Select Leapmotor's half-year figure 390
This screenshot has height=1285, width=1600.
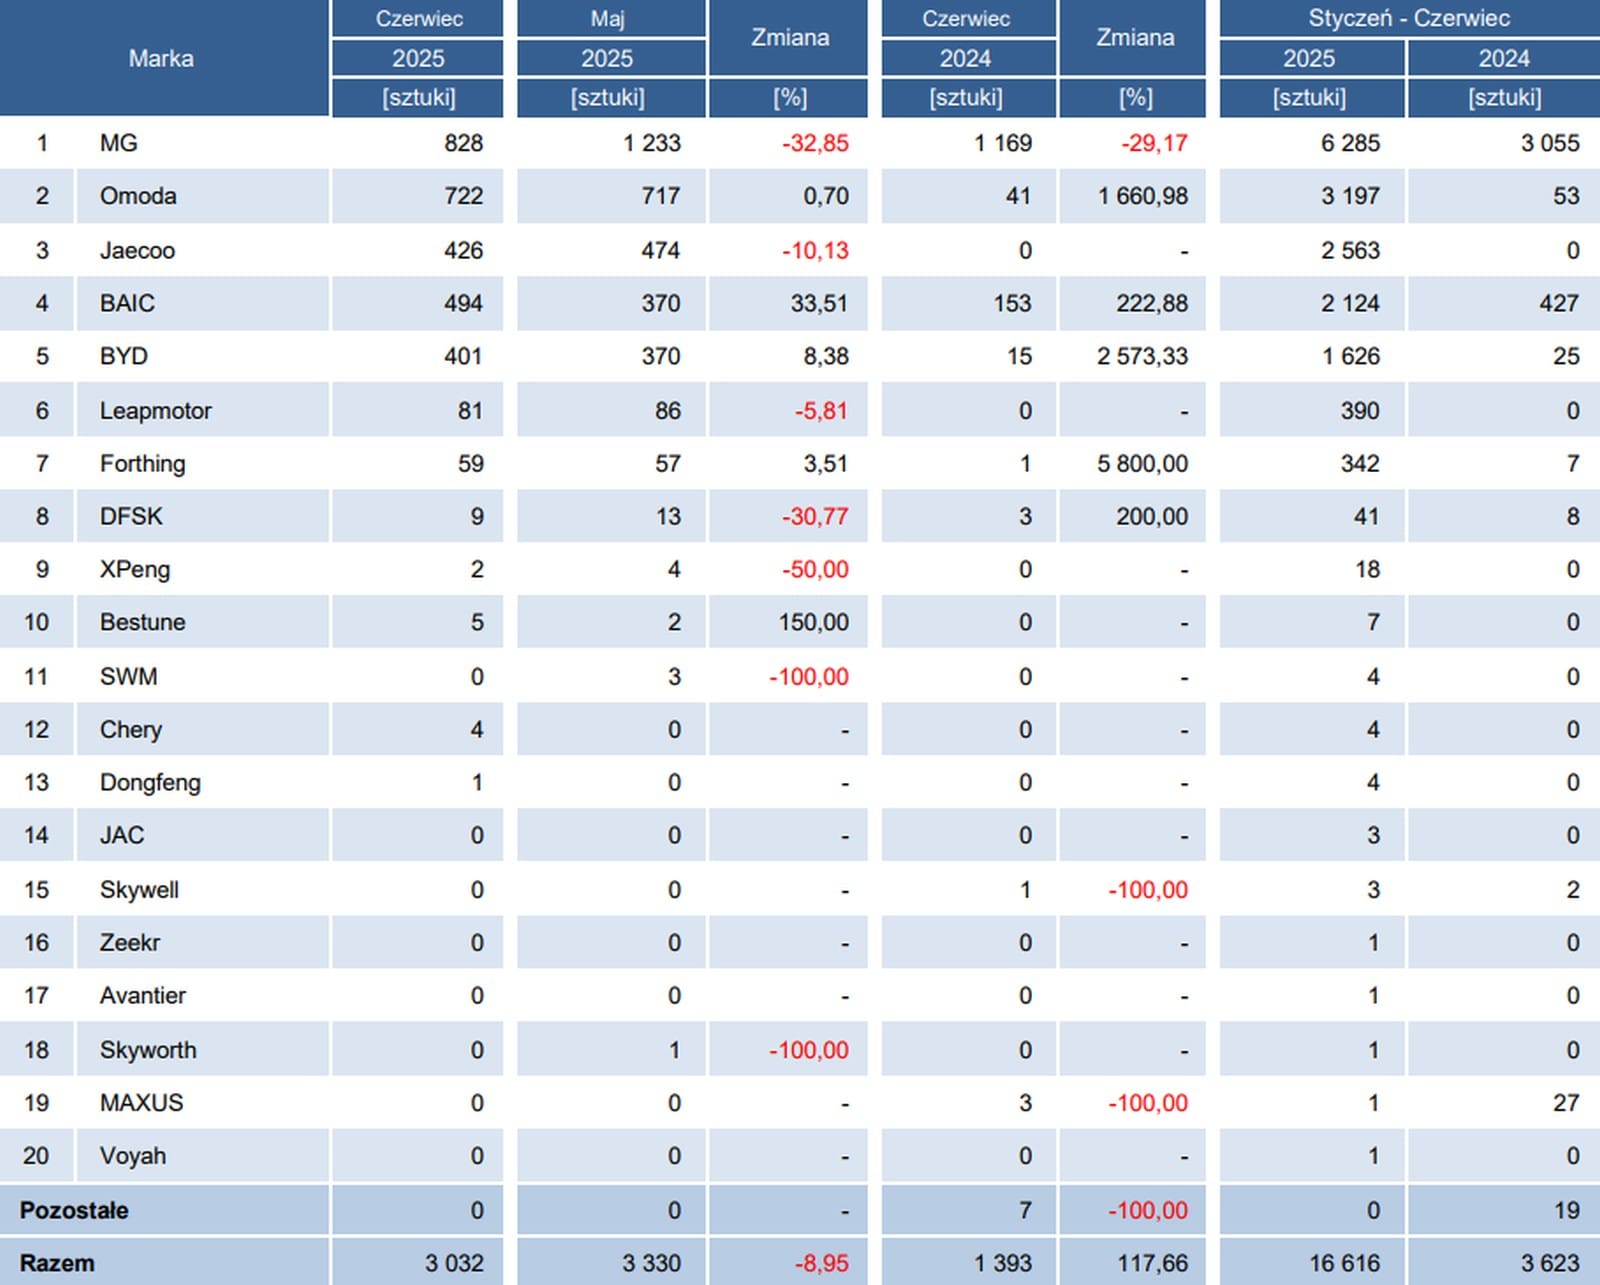tap(1360, 410)
